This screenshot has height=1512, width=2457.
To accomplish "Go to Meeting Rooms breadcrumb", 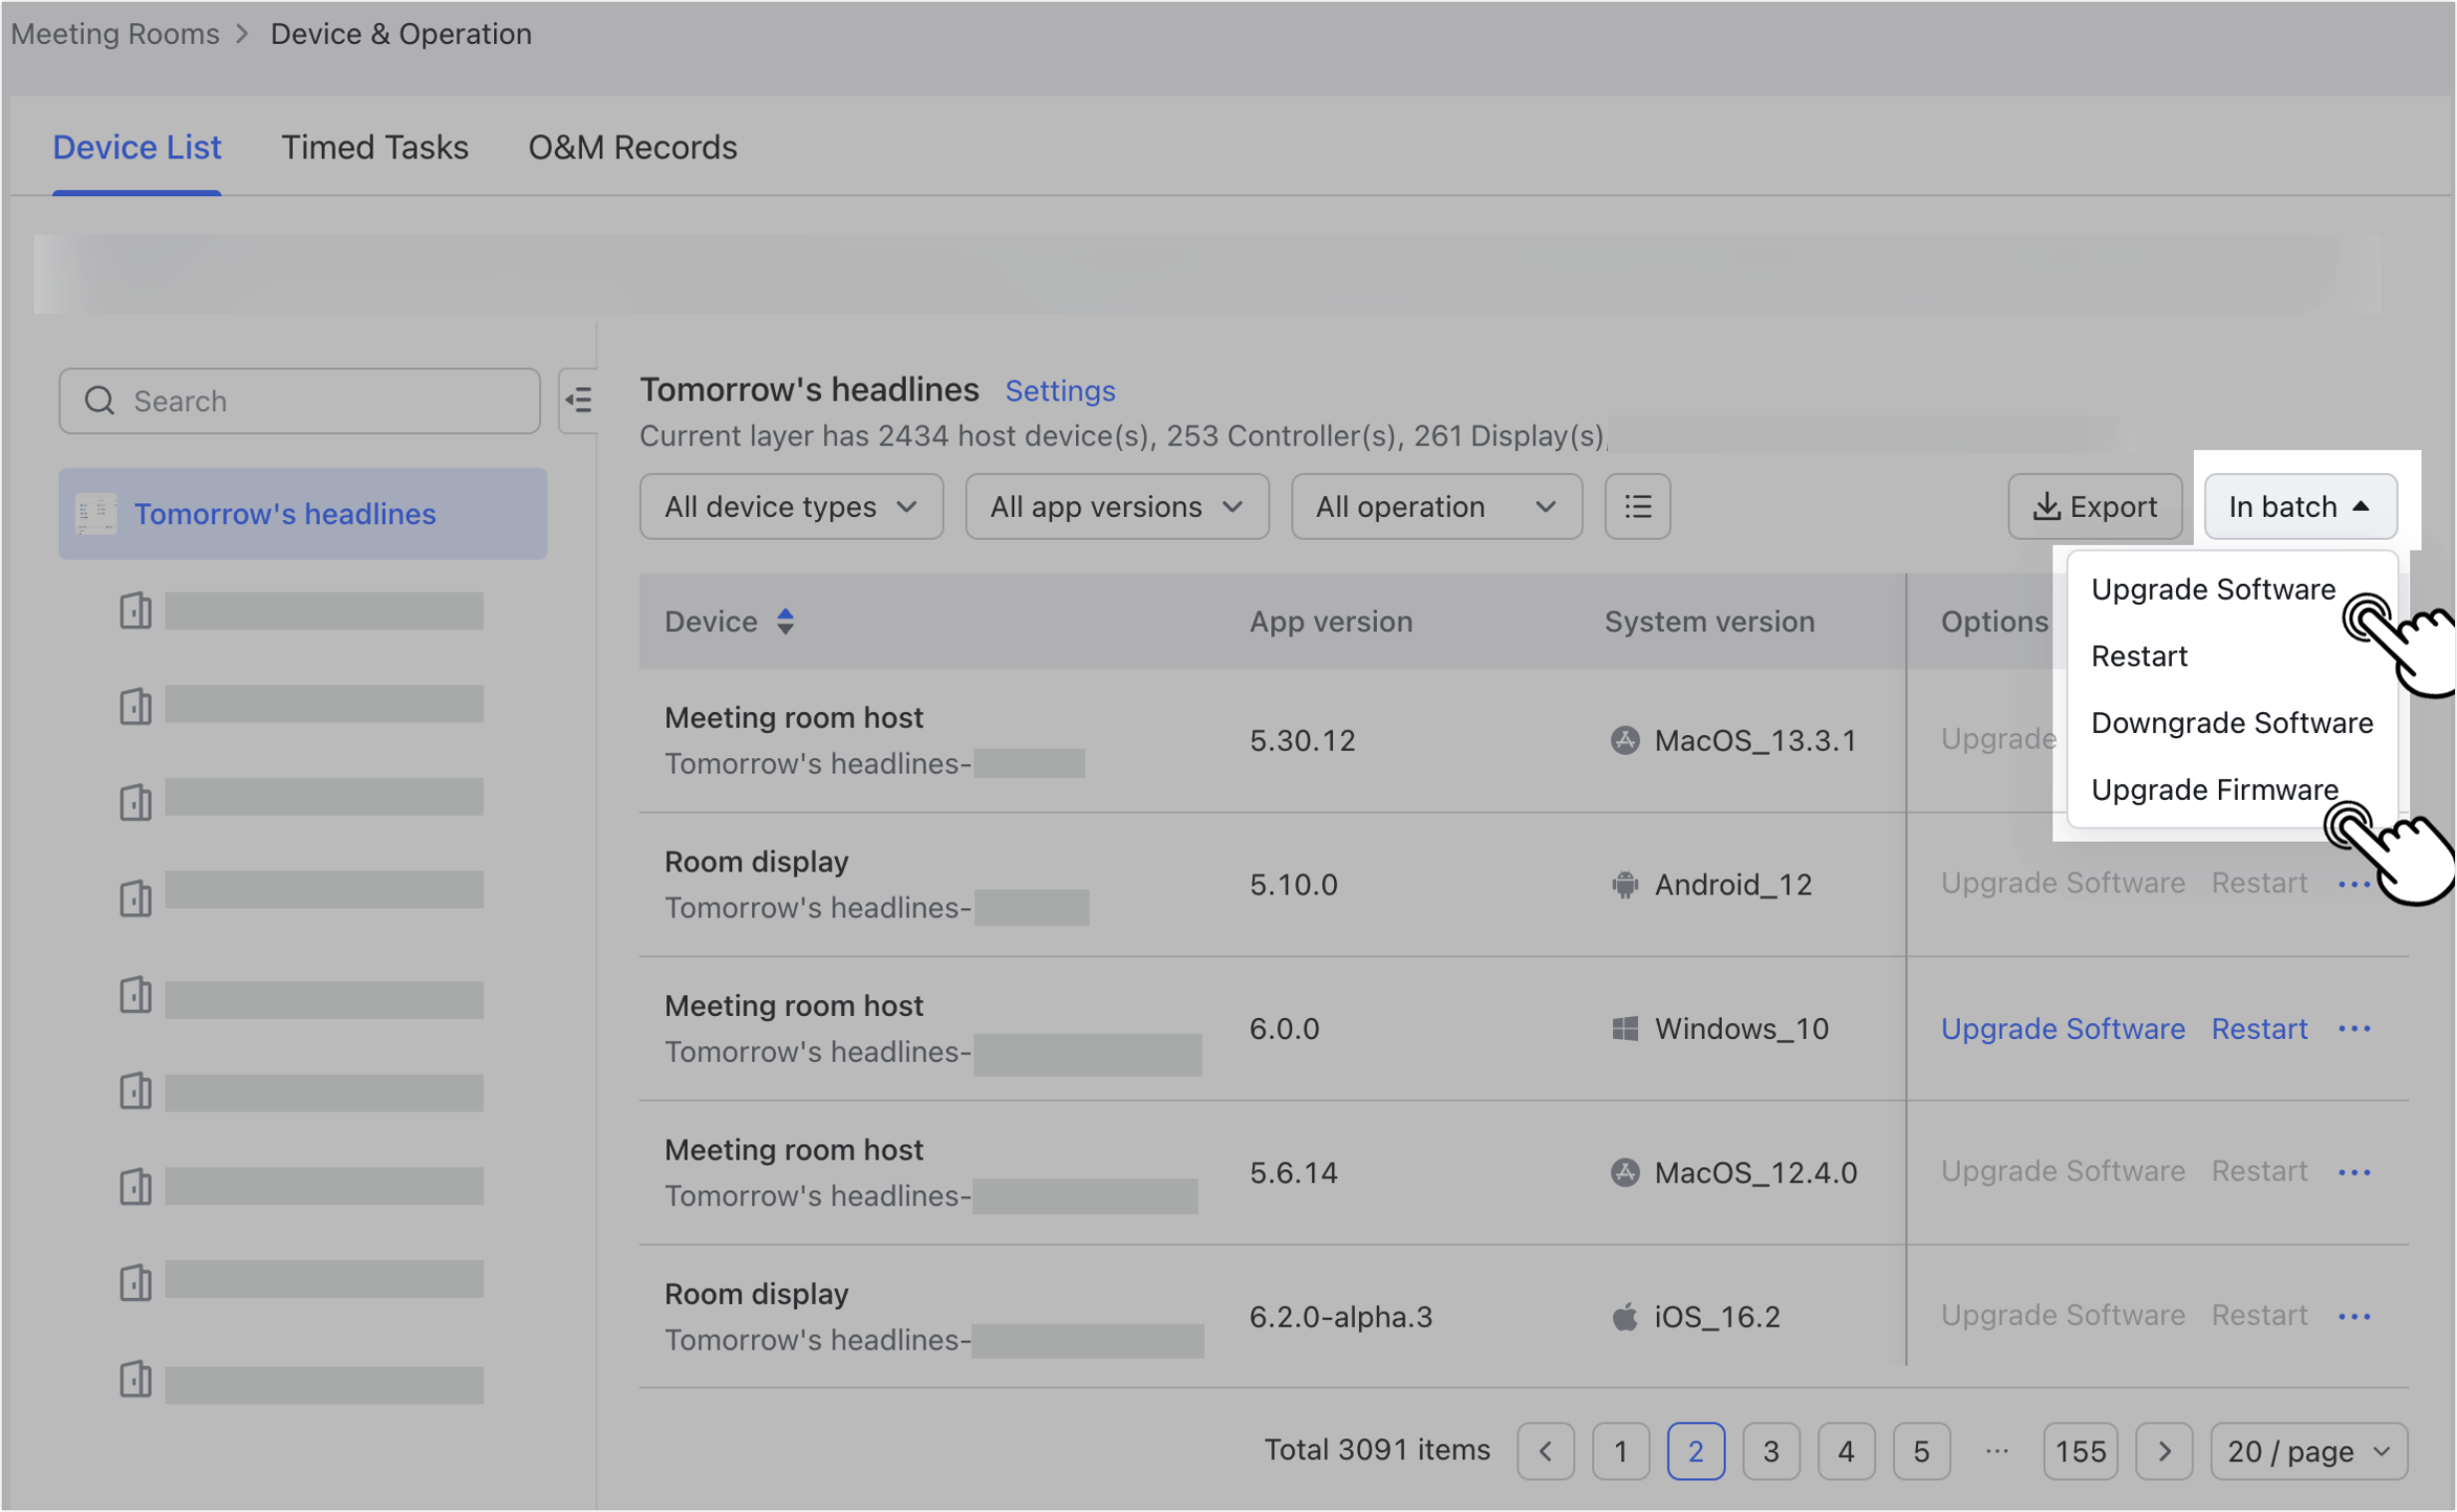I will pos(114,34).
